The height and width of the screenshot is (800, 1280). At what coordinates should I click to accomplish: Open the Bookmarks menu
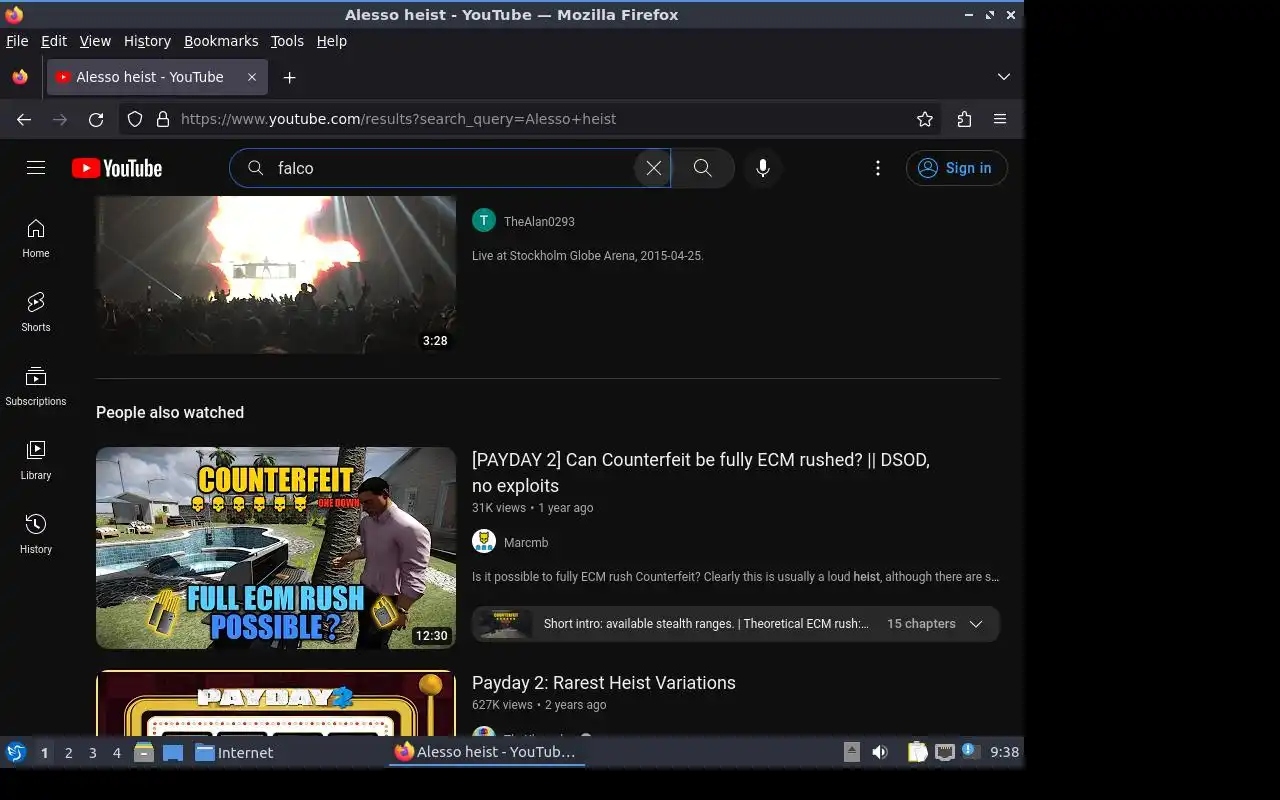point(221,41)
